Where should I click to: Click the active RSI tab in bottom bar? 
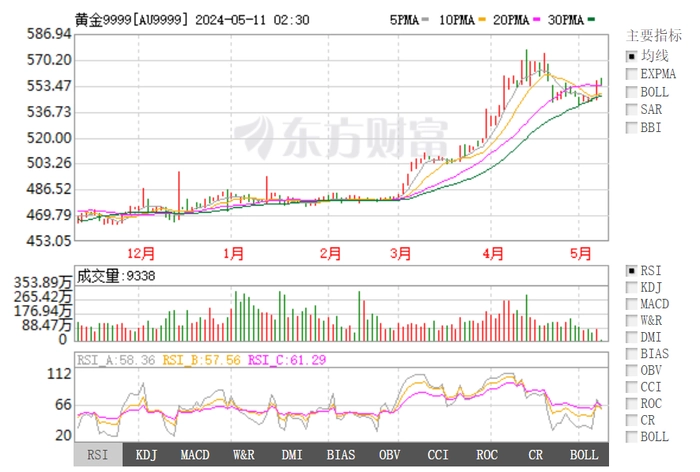pyautogui.click(x=98, y=455)
